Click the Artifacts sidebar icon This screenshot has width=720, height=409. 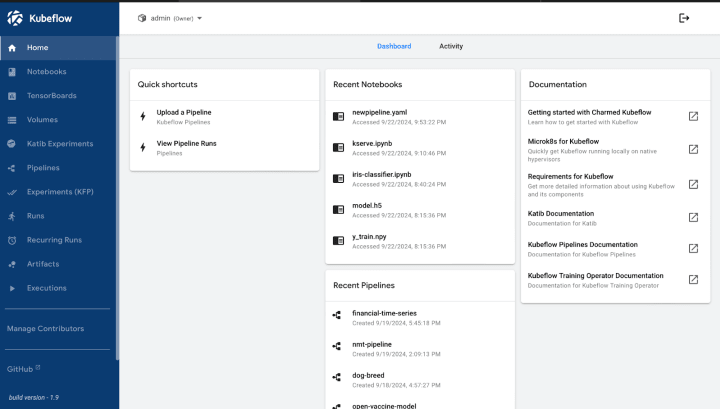point(12,264)
